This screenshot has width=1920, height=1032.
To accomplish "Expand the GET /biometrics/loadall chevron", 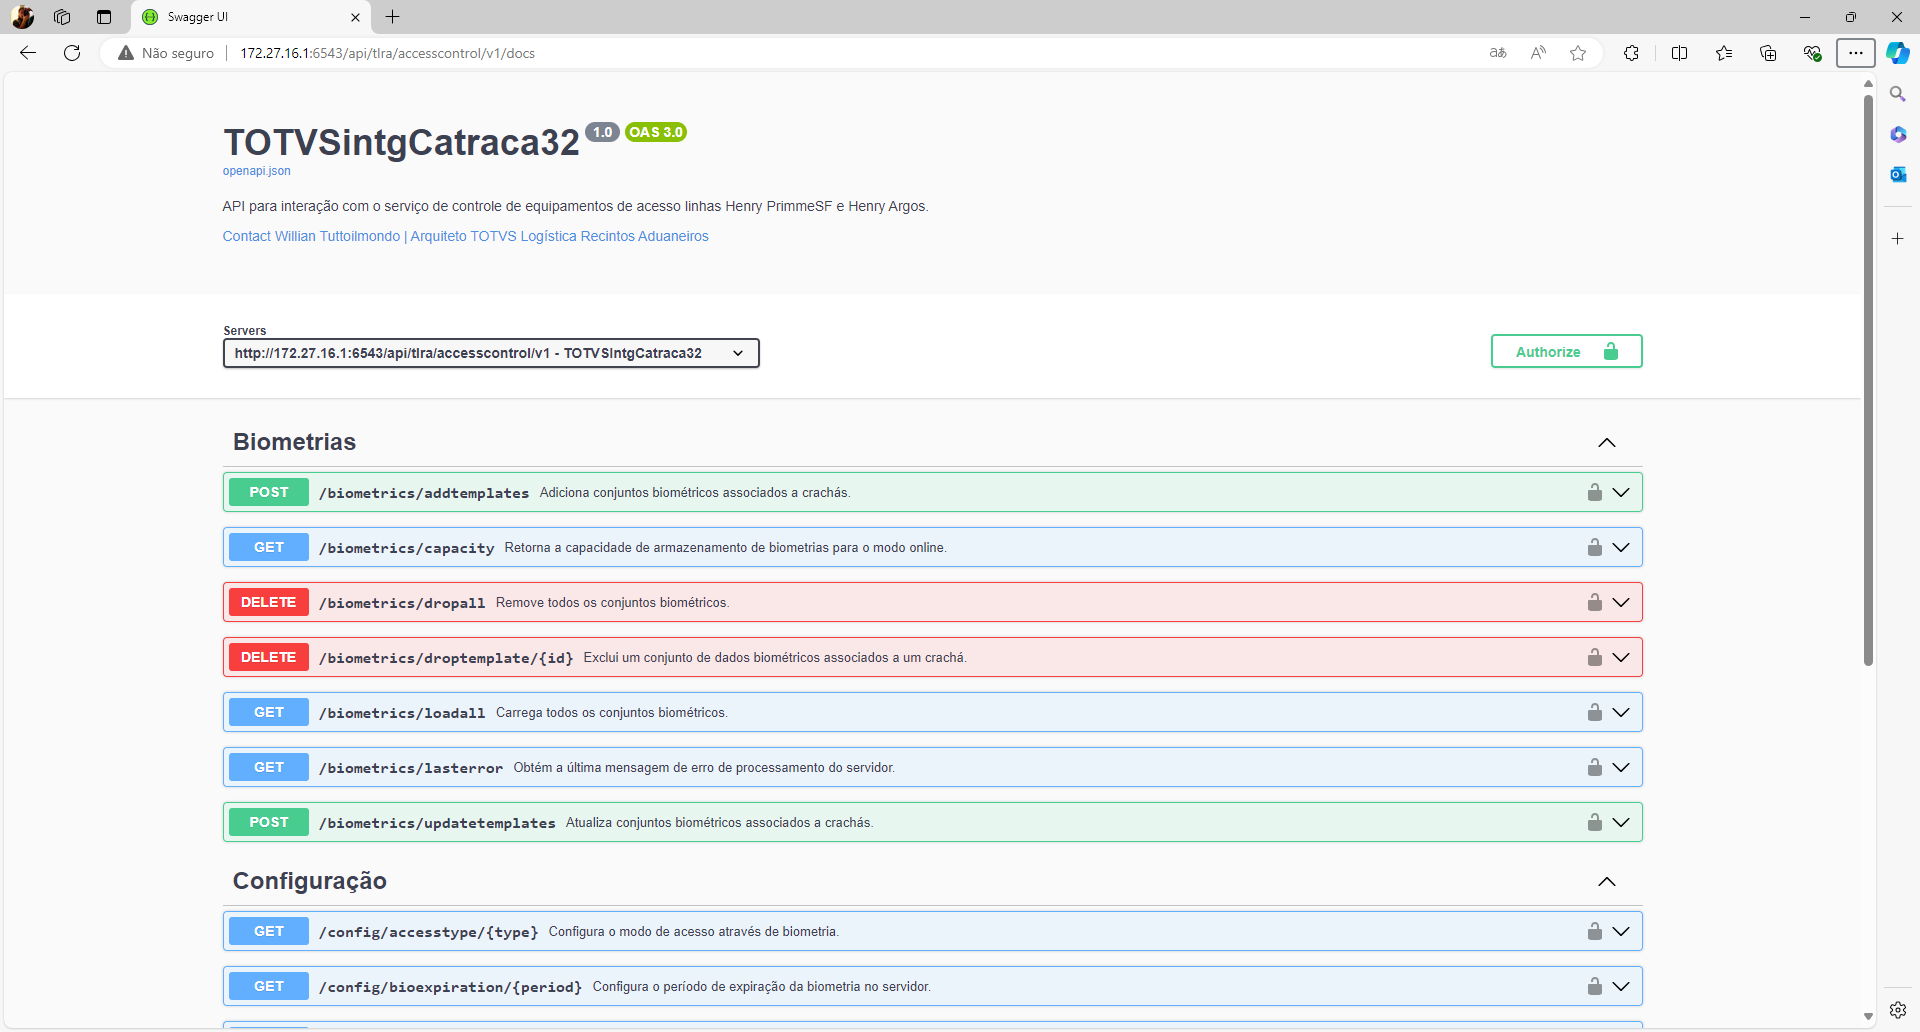I will coord(1621,712).
